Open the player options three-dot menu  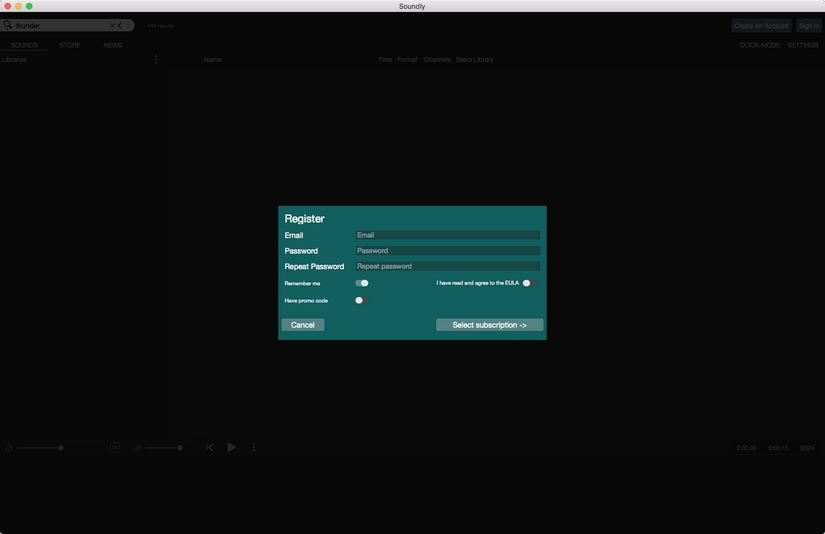[x=253, y=447]
